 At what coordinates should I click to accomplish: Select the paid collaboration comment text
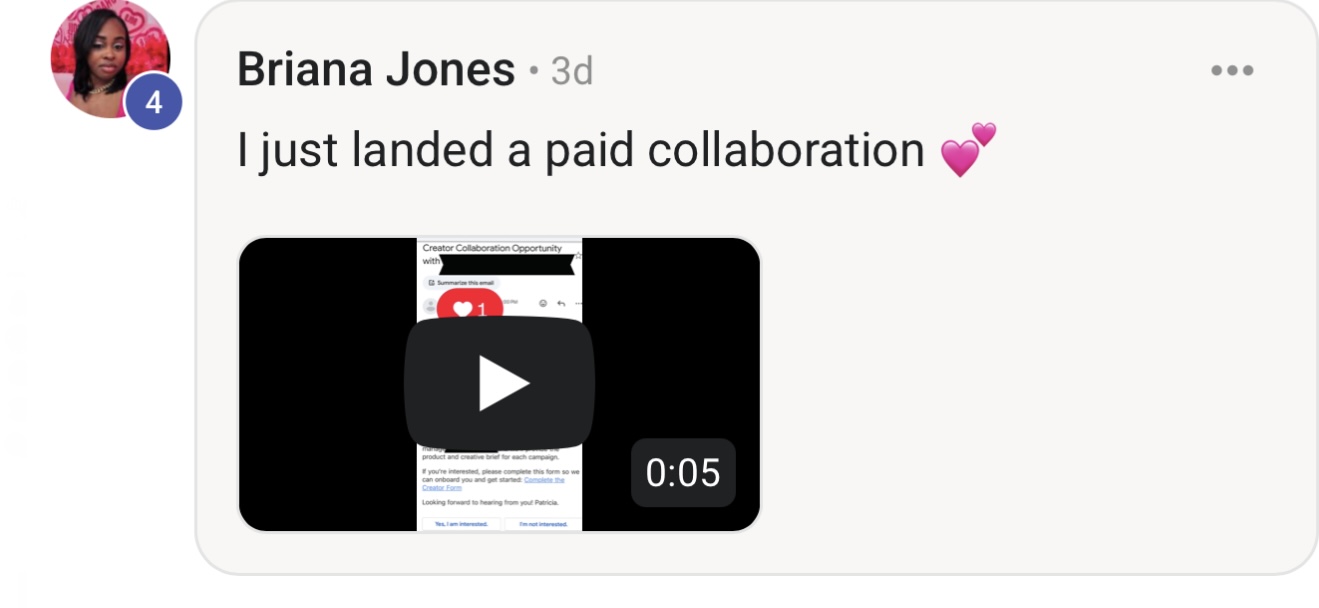581,150
